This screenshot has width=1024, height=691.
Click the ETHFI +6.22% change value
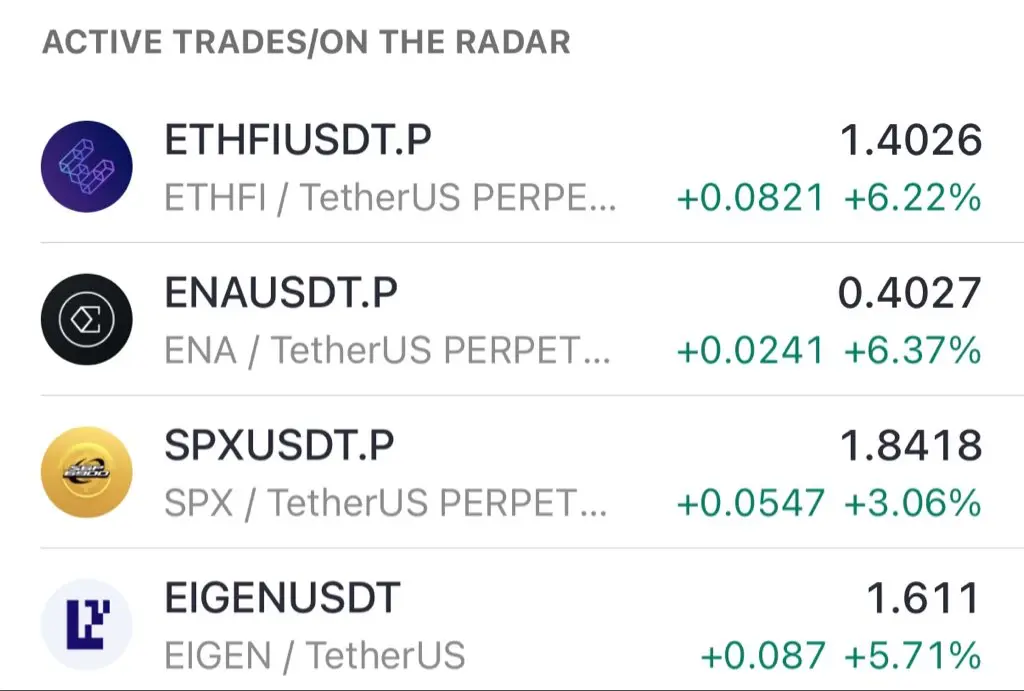pos(912,197)
